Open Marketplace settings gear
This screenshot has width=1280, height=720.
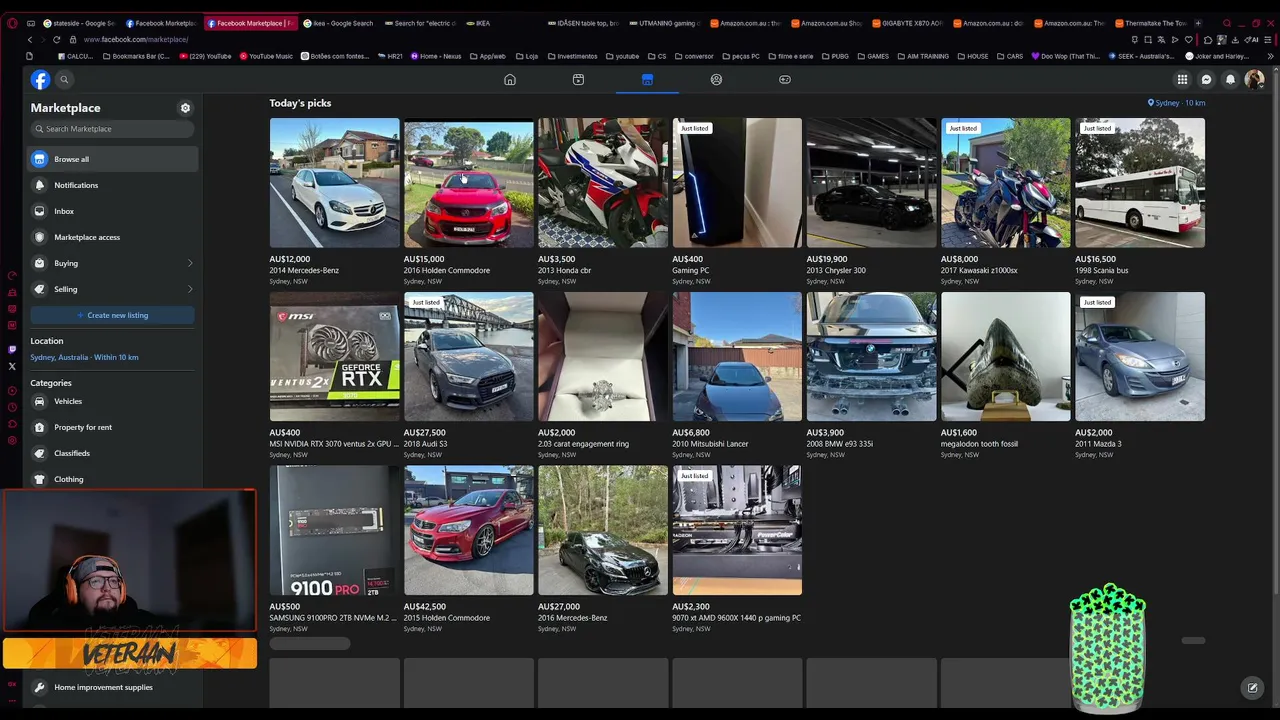185,108
